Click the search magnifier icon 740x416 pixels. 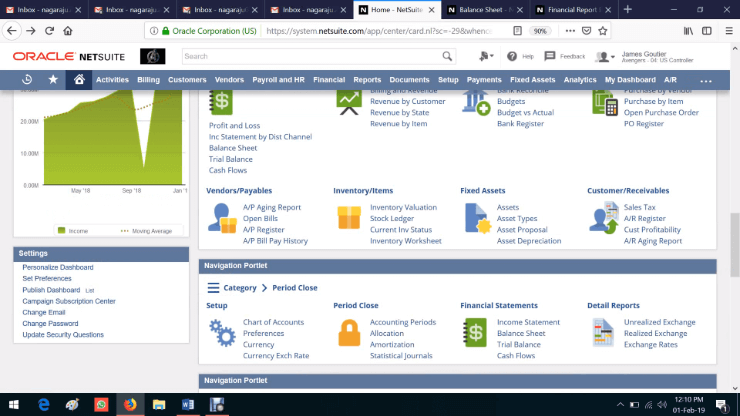pos(447,56)
